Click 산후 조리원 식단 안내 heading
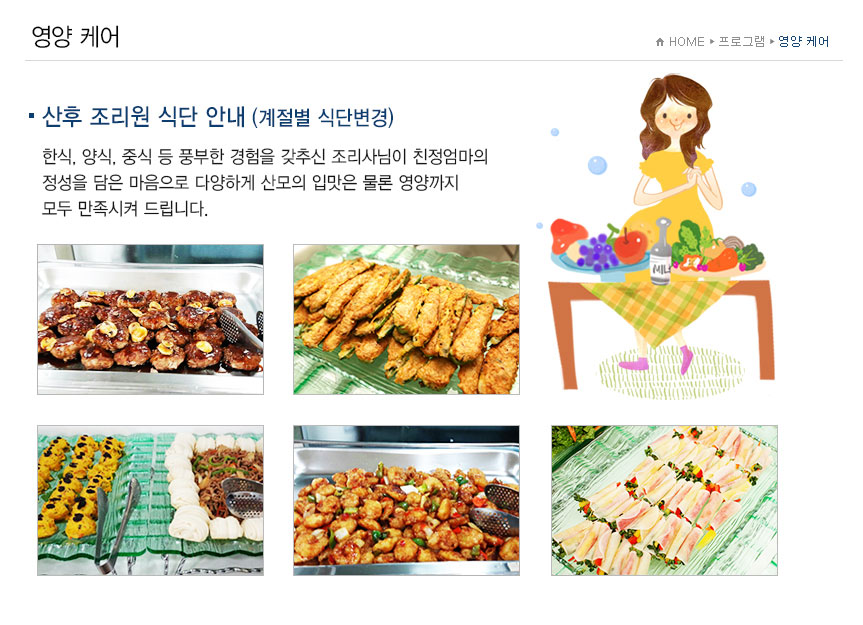863x625 pixels. coord(143,117)
